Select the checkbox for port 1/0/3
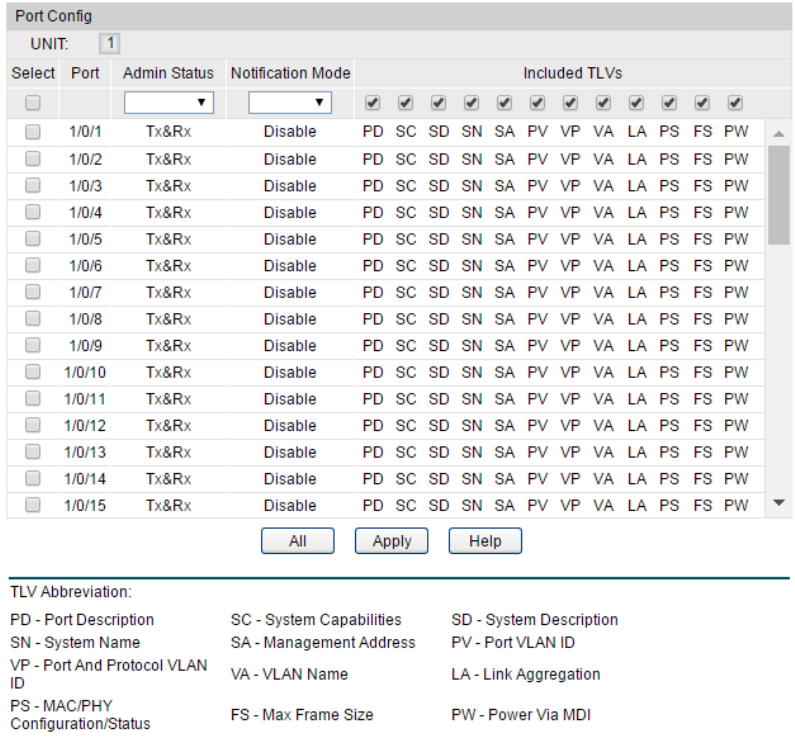Image resolution: width=795 pixels, height=747 pixels. coord(33,186)
